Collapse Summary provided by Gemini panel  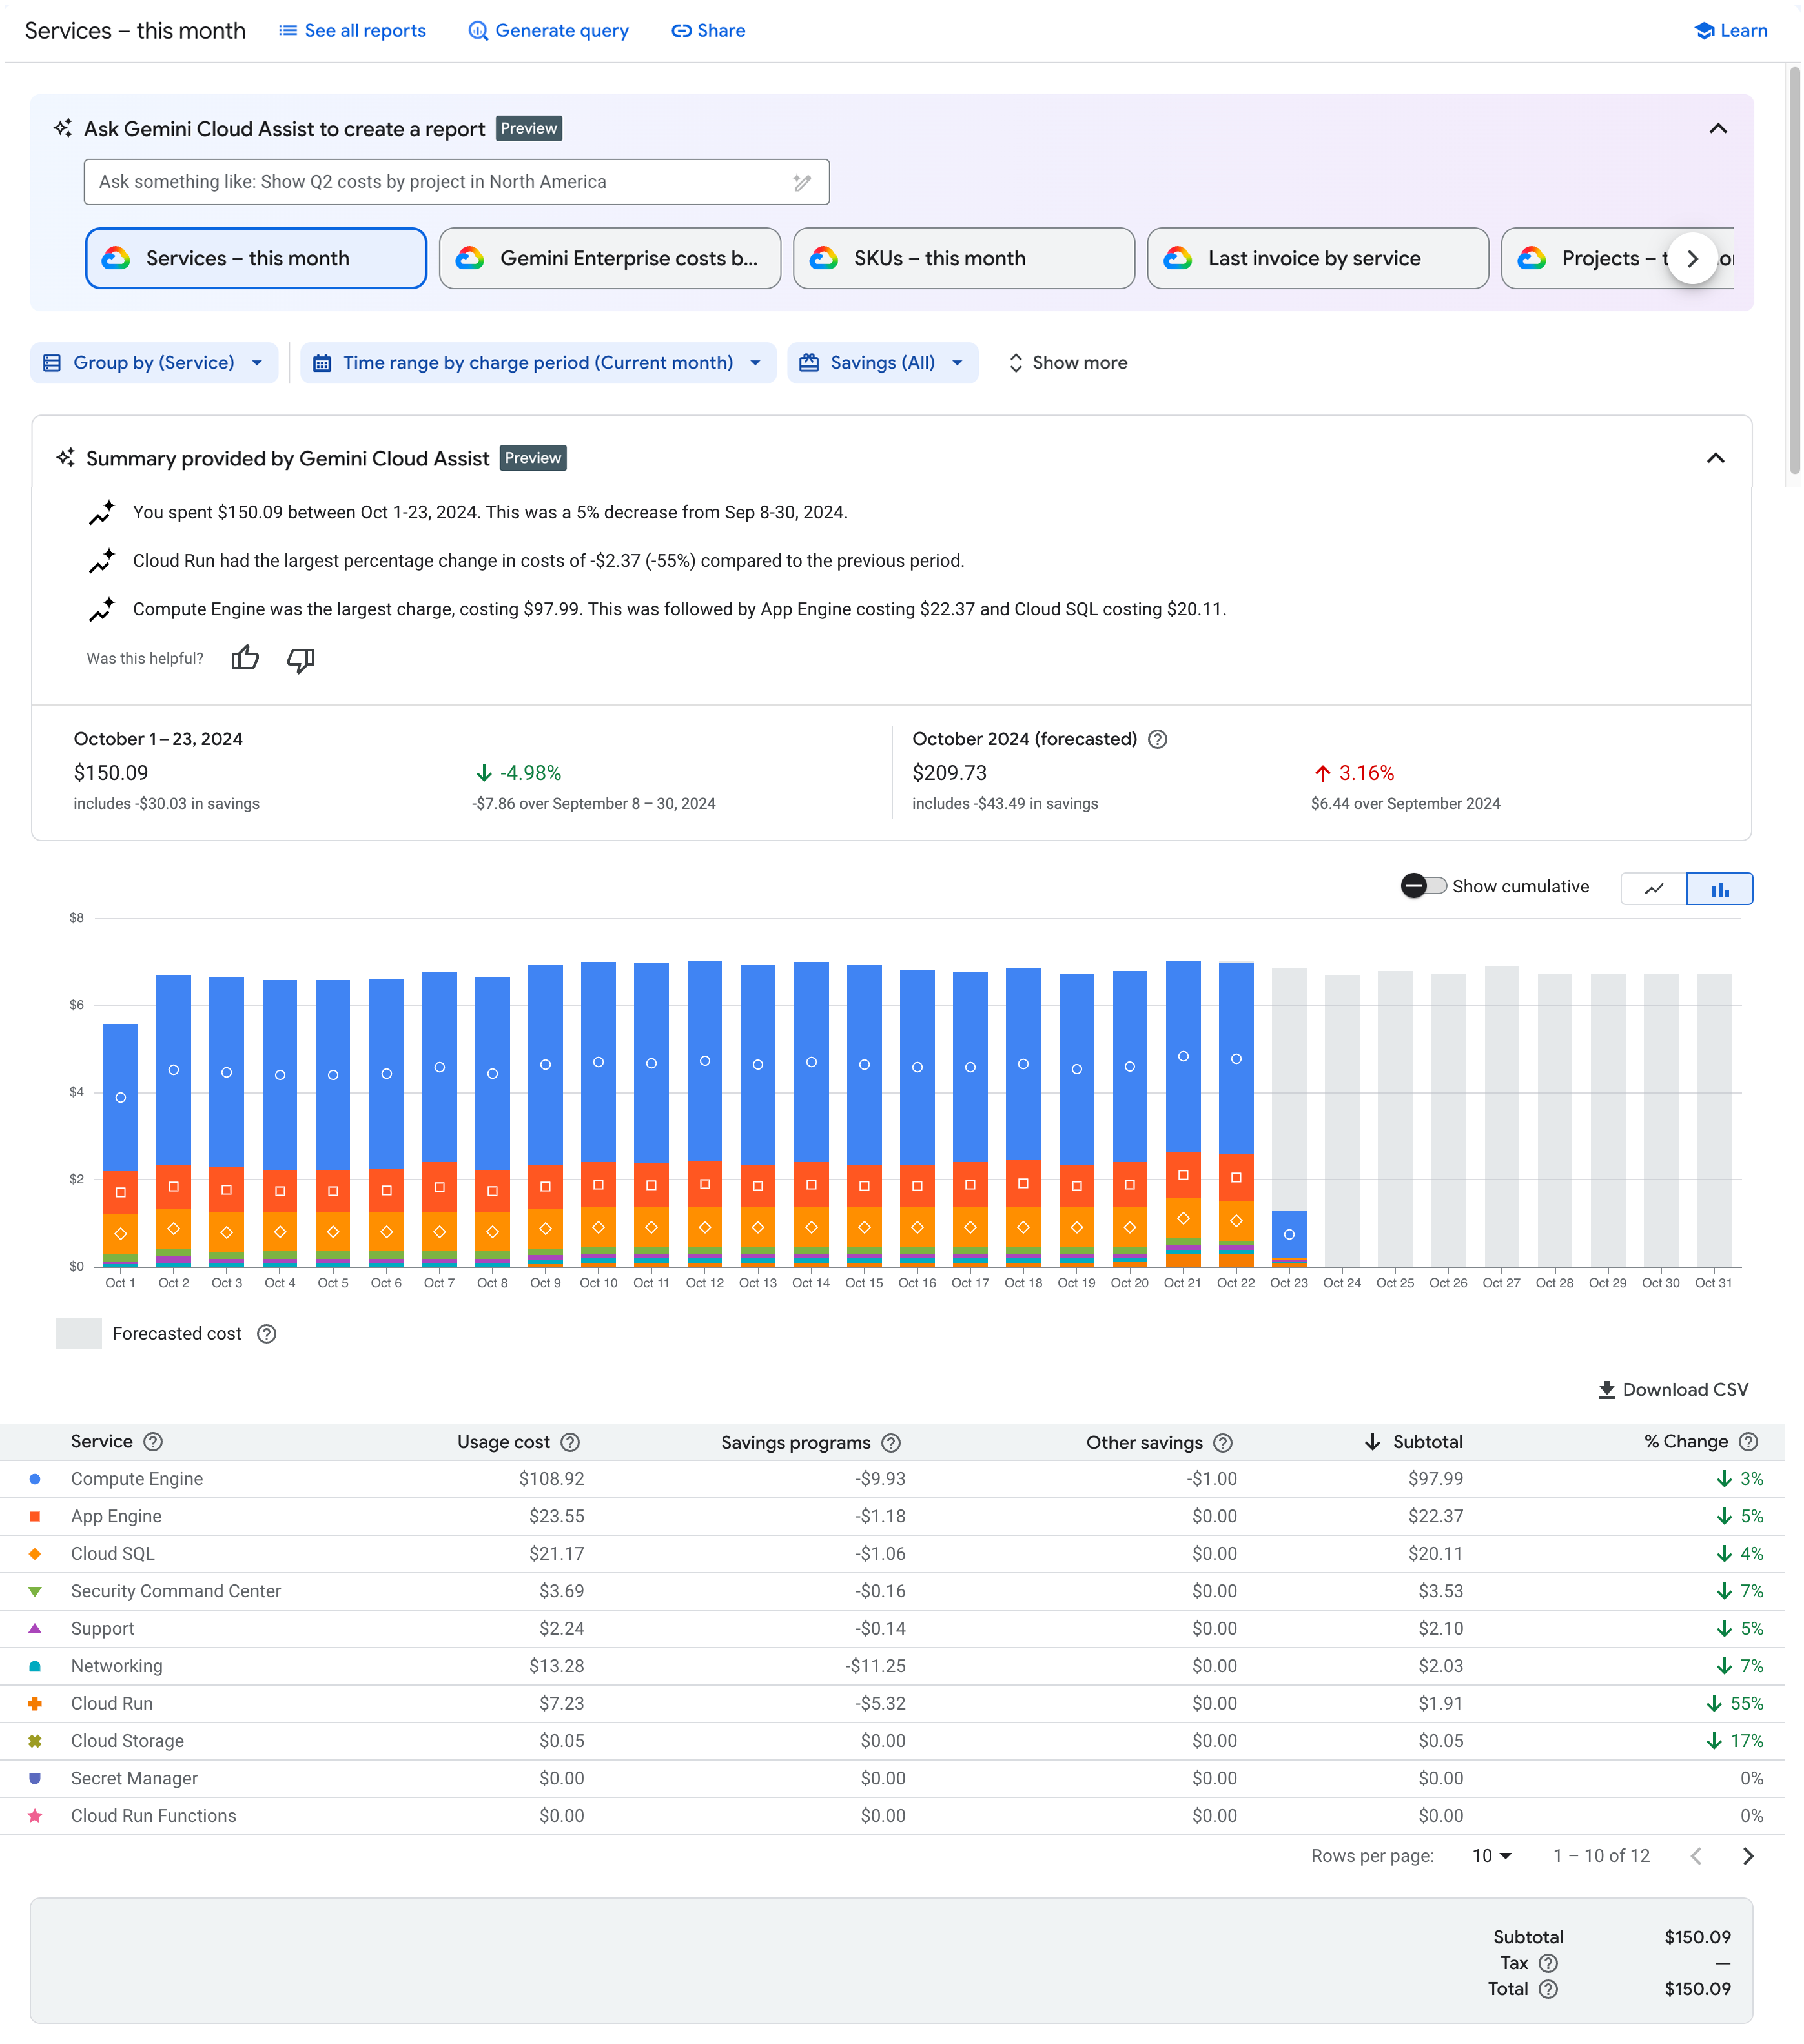pos(1716,458)
